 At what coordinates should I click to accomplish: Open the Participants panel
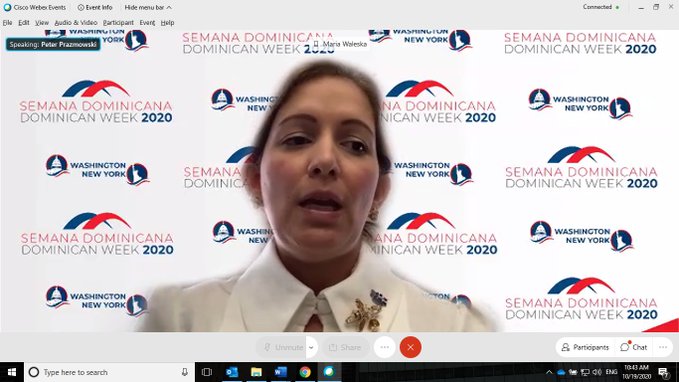coord(586,347)
